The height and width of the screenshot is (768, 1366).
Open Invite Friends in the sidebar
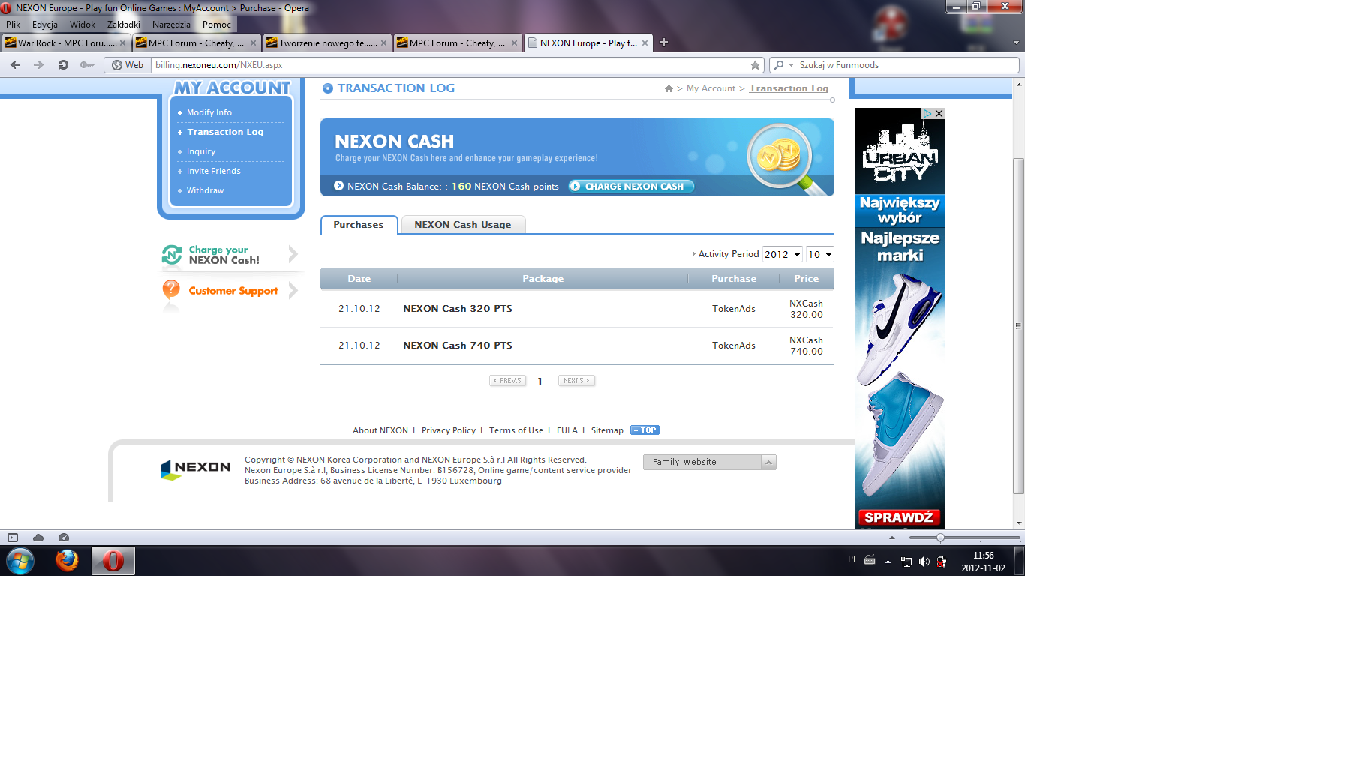(213, 171)
